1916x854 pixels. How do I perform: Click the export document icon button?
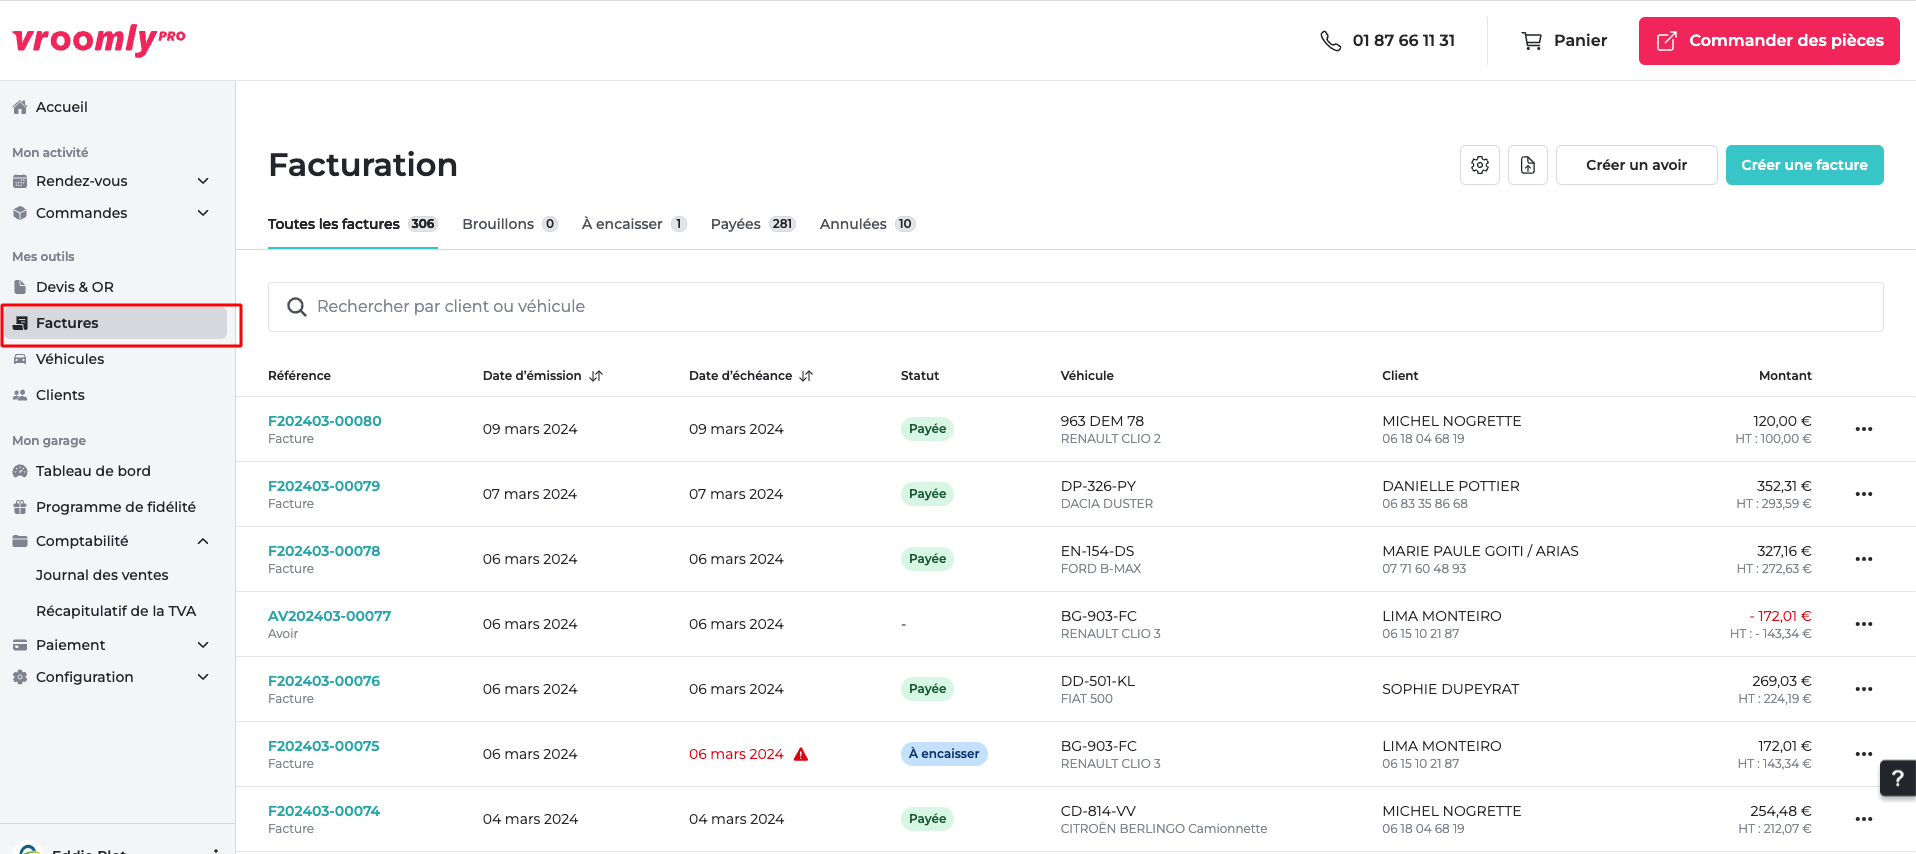tap(1528, 165)
